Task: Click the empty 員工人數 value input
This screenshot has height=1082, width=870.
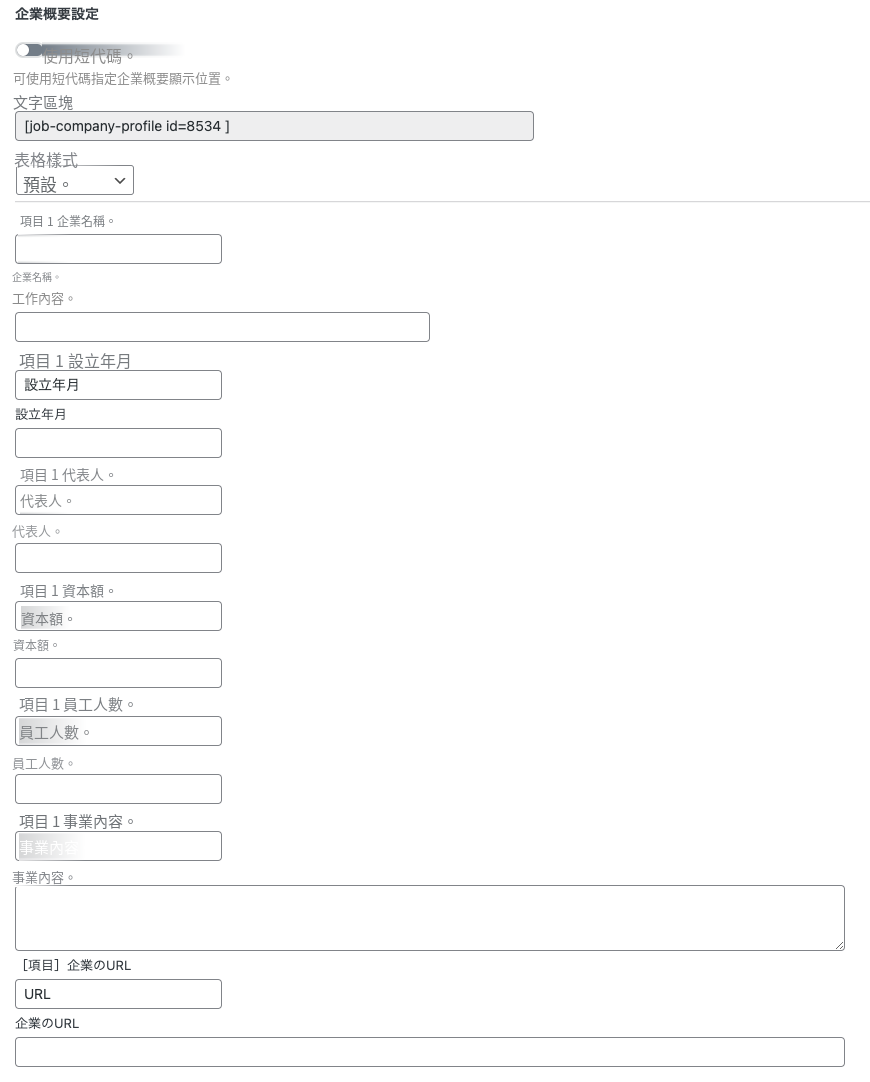Action: click(x=118, y=789)
